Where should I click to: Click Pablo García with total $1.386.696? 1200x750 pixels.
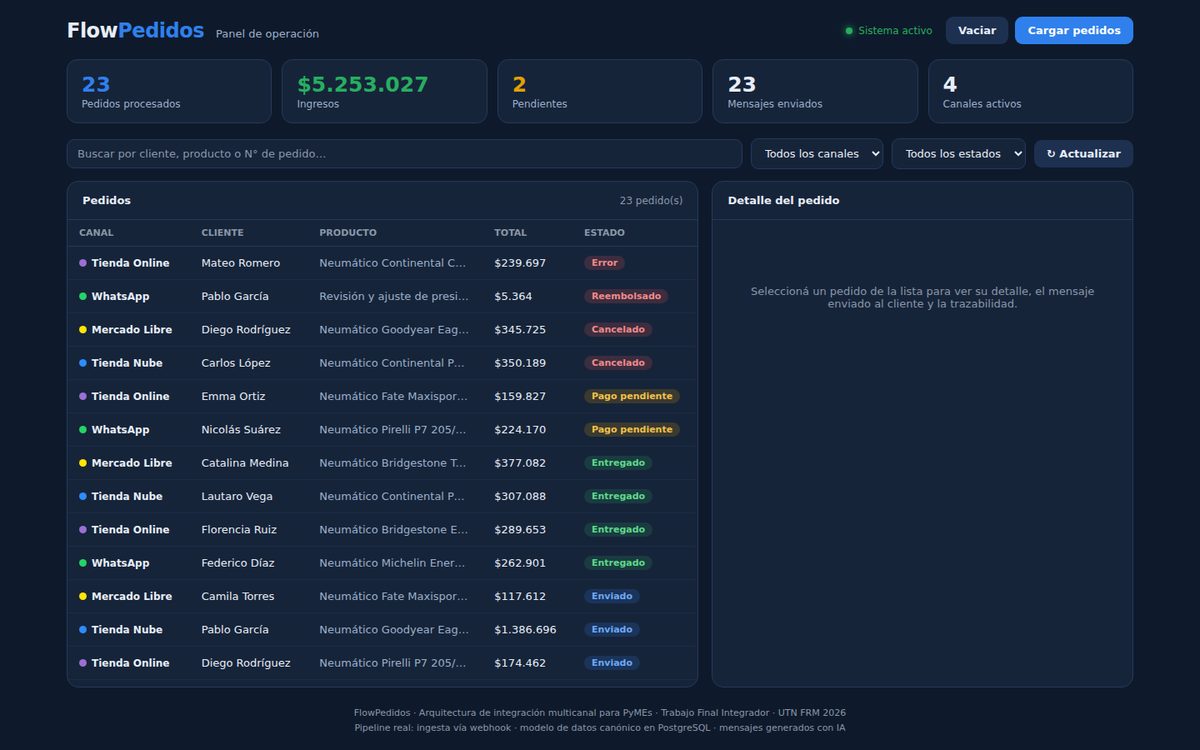point(235,630)
